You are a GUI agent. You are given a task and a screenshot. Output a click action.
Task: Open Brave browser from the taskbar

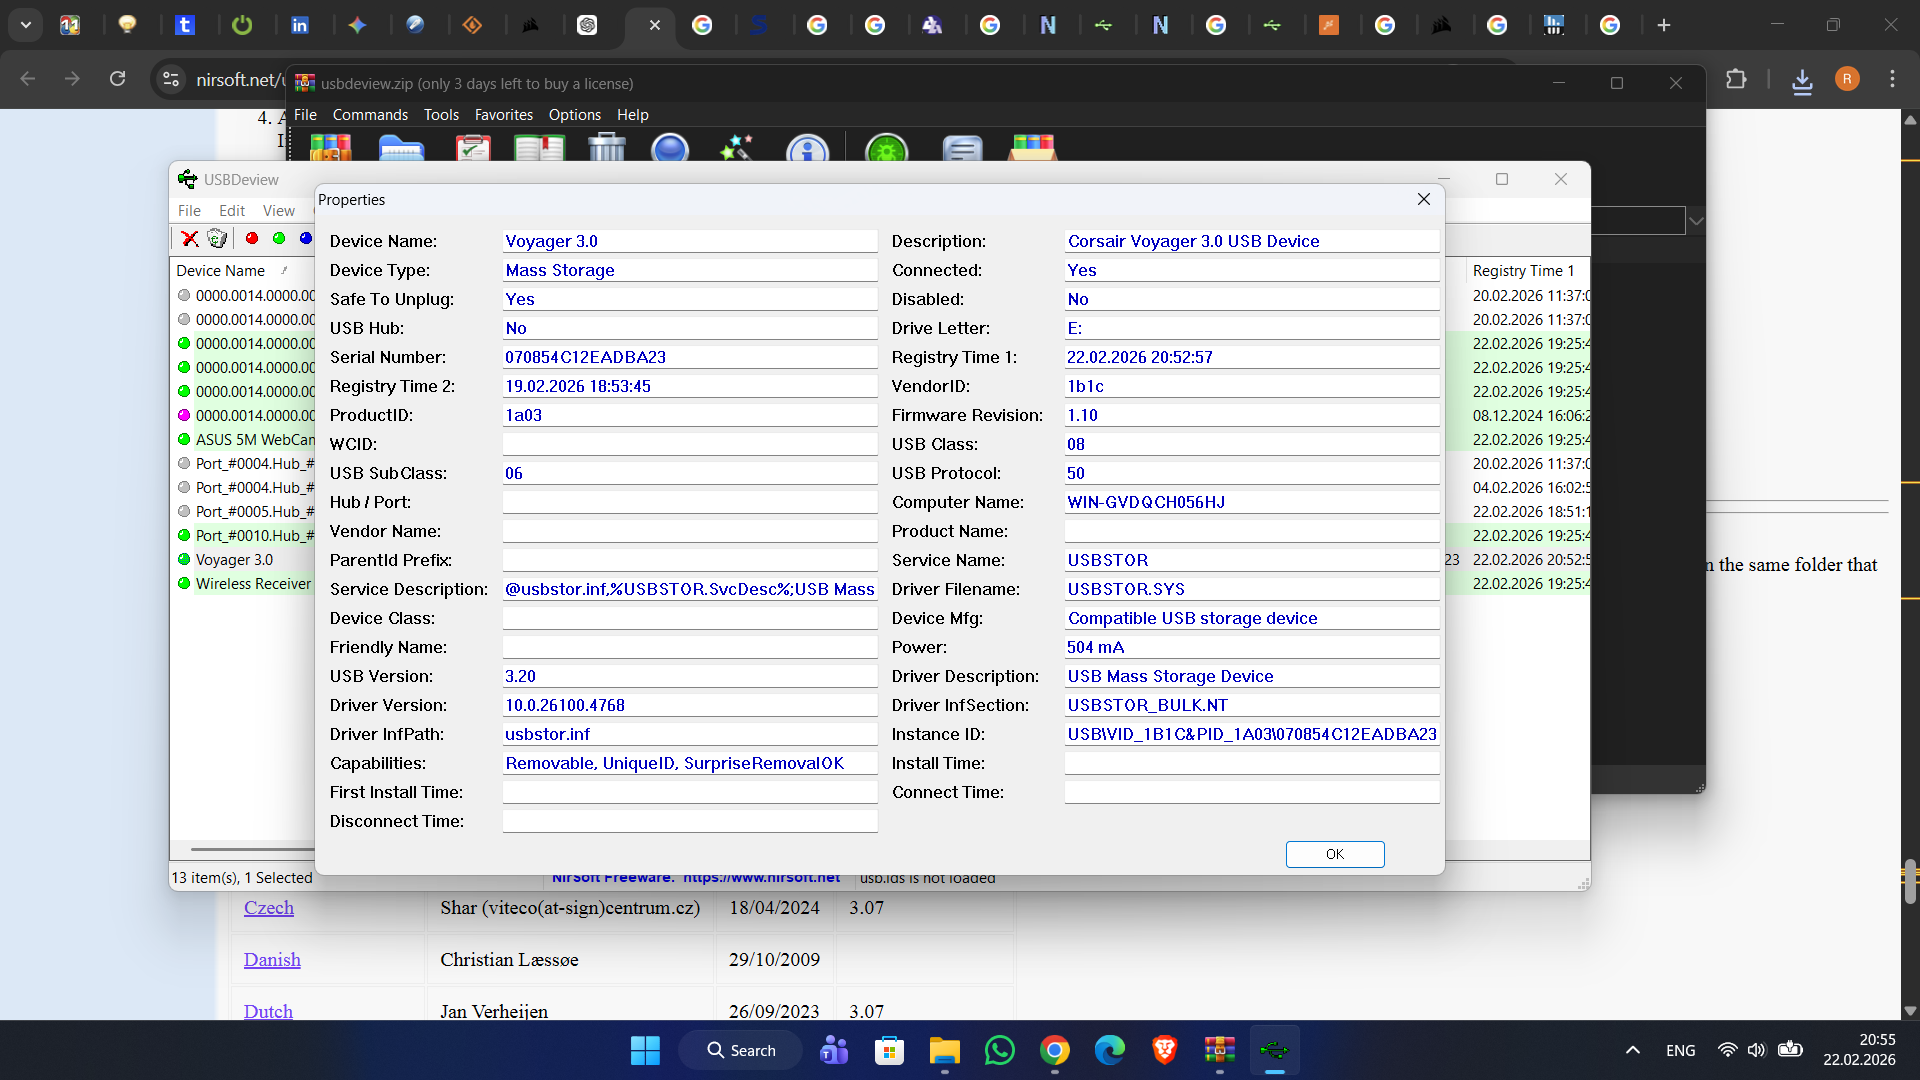tap(1165, 1050)
